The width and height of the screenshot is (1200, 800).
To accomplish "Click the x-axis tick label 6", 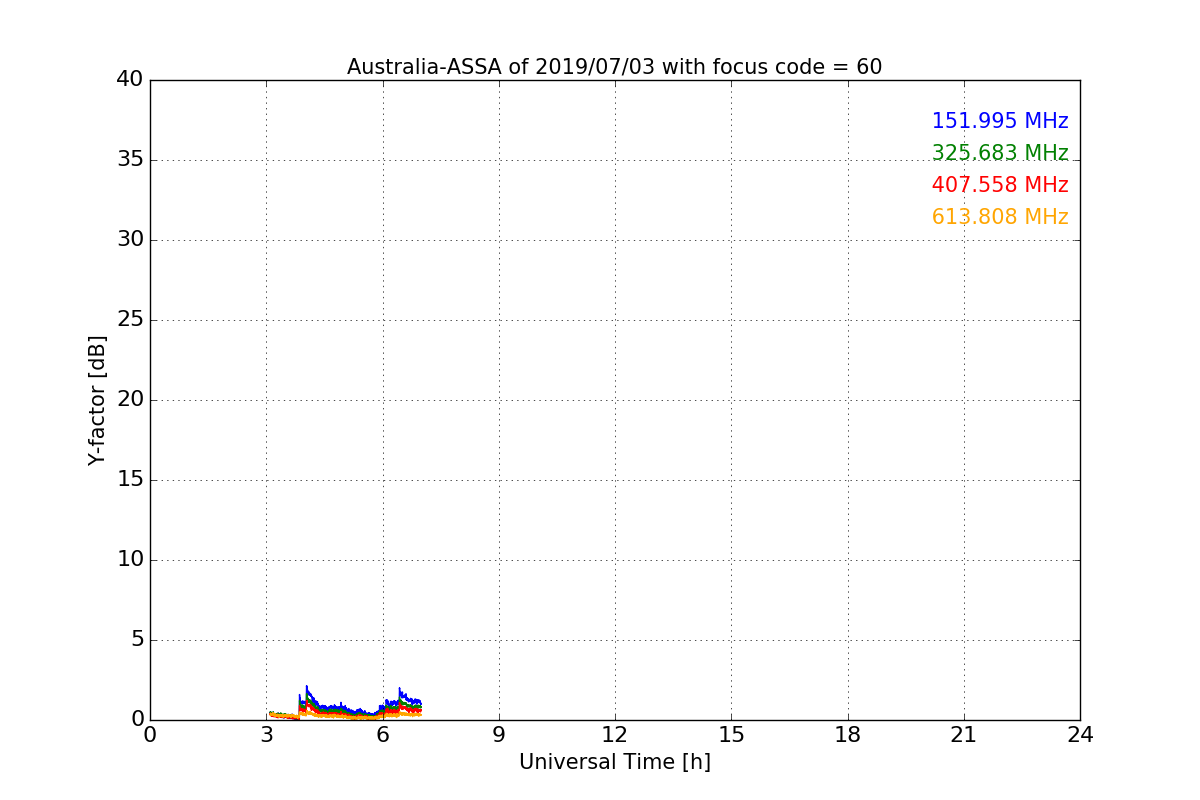I will (x=382, y=735).
